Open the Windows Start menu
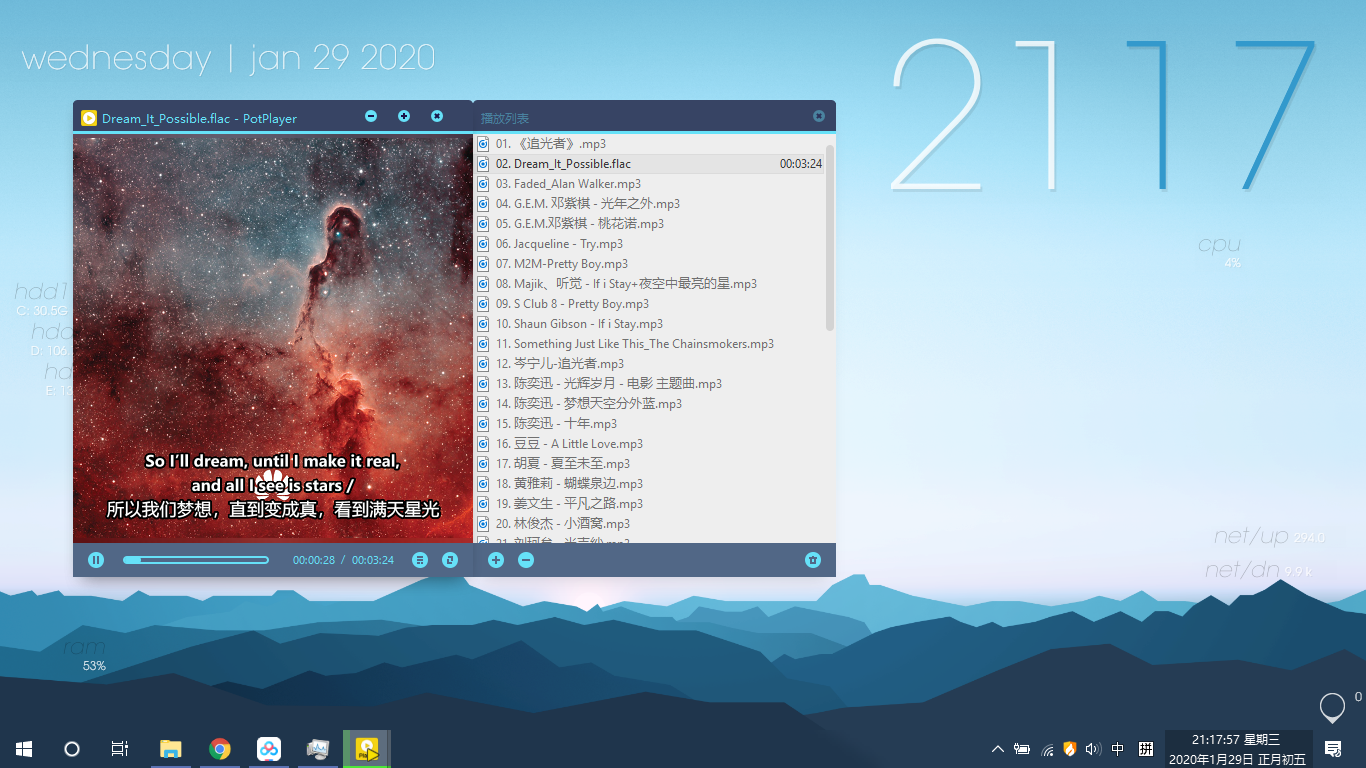This screenshot has width=1366, height=768. 23,748
